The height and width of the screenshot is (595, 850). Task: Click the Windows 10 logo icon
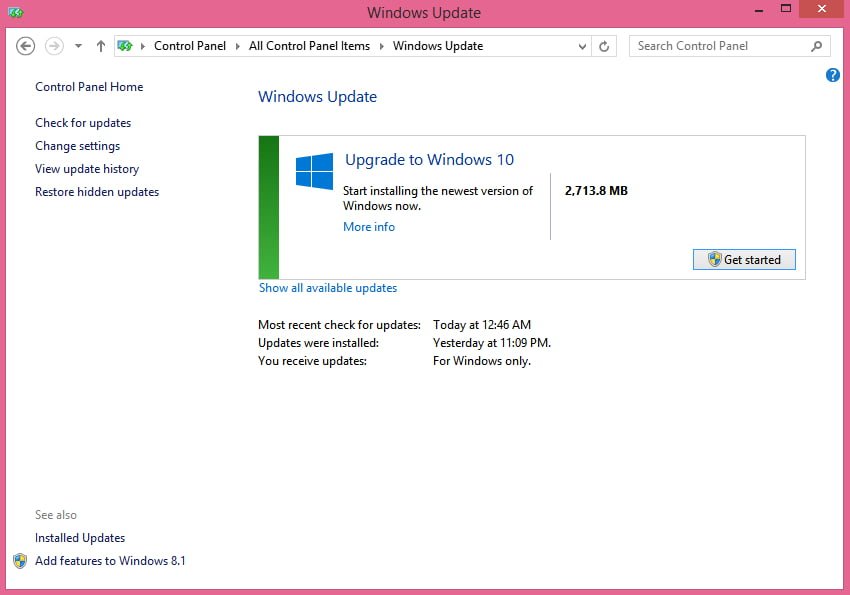click(314, 171)
